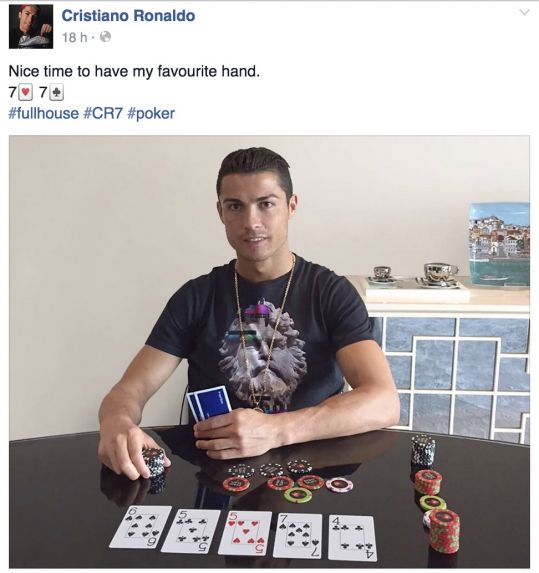Click the red 5 of hearts card in photo
Viewport: 539px width, 573px height.
(x=245, y=533)
